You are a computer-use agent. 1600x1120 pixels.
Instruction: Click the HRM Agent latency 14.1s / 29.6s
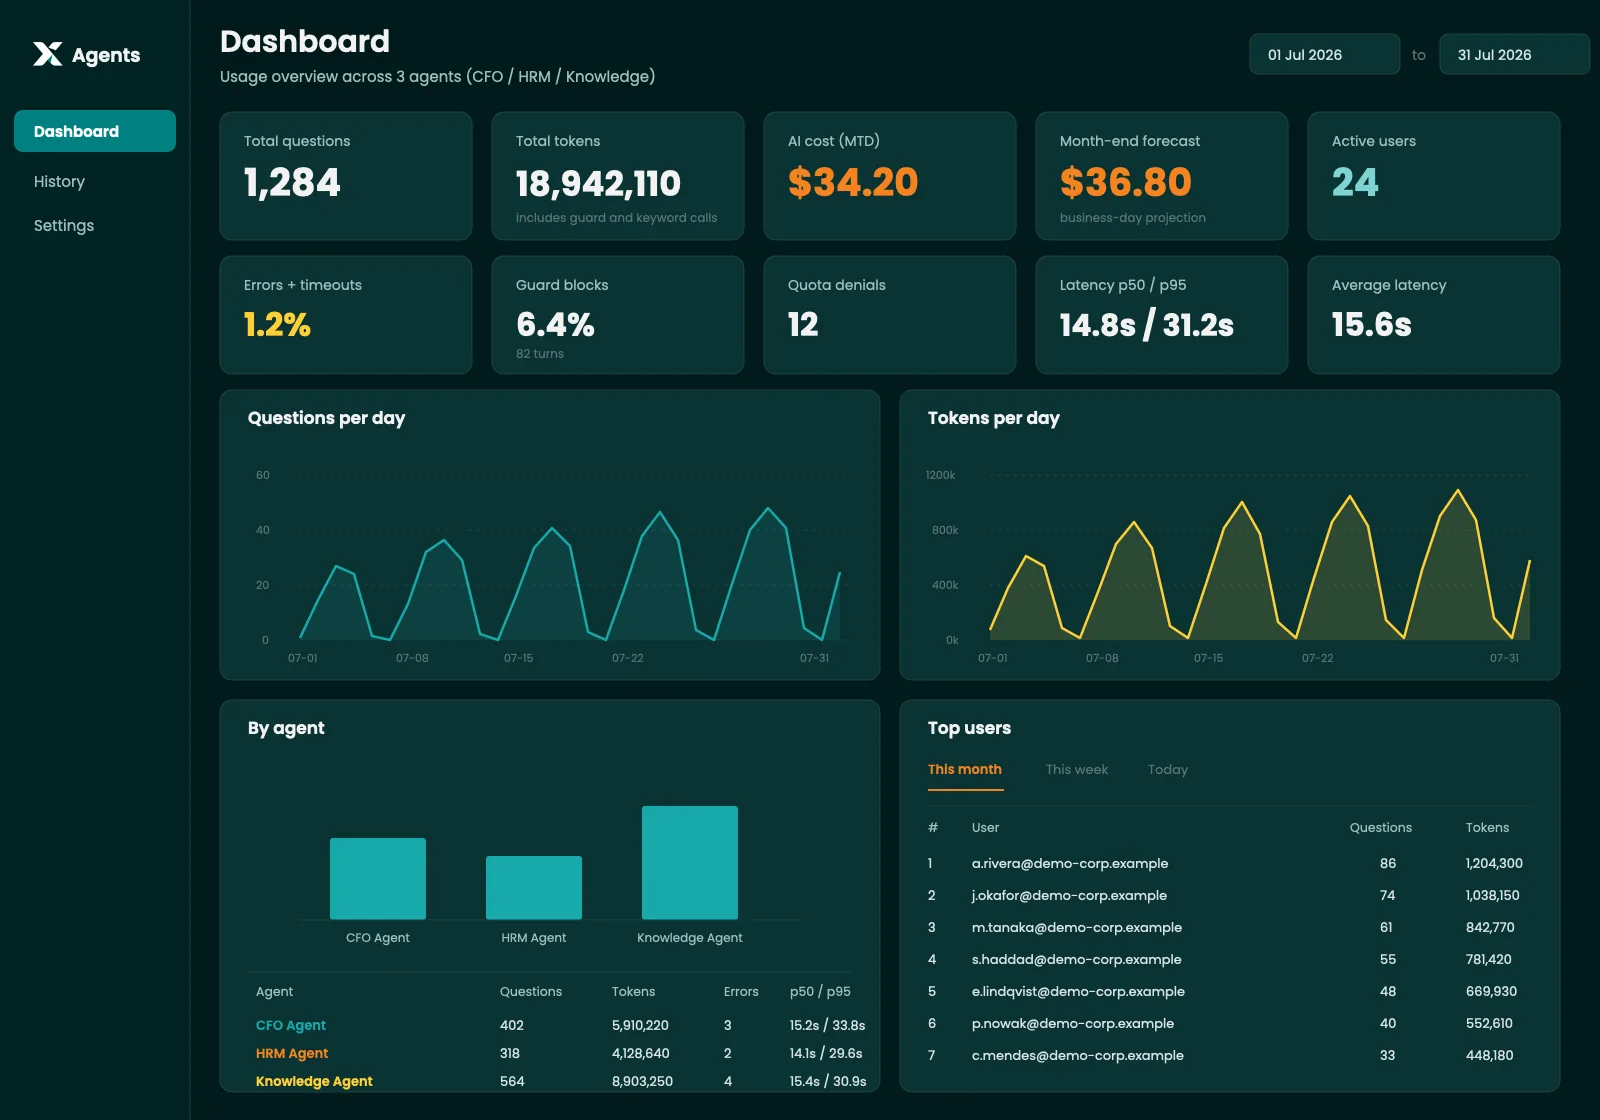[826, 1053]
